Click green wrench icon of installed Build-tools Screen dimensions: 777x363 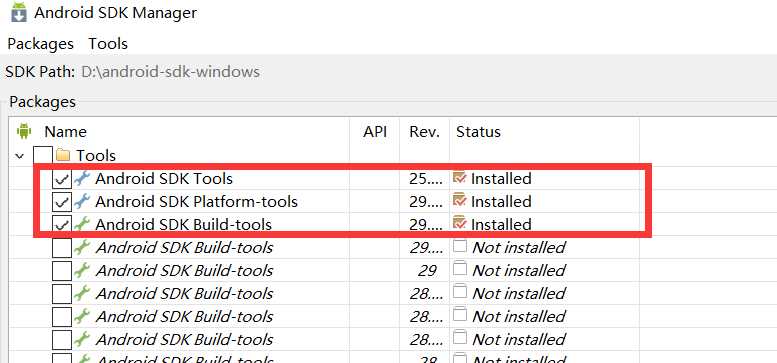[82, 224]
